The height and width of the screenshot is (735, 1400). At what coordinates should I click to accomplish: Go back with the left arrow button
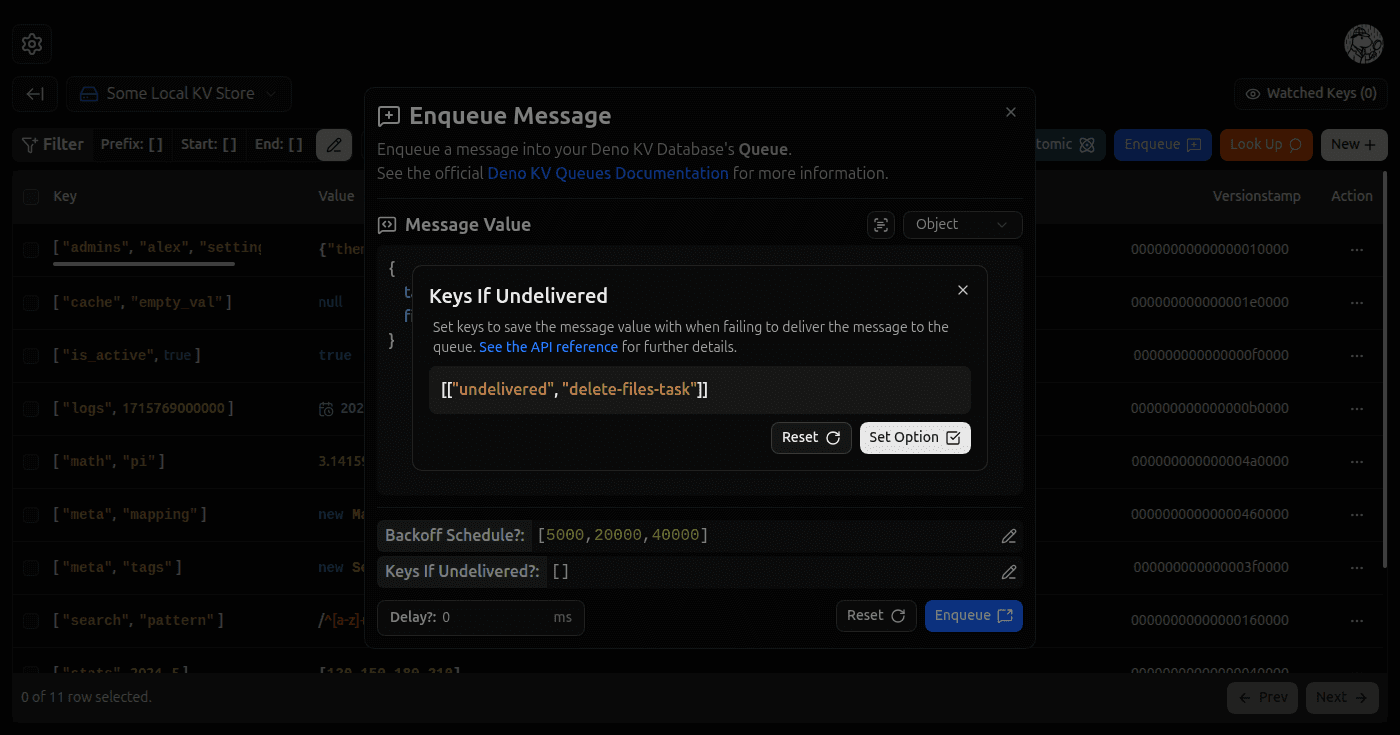pyautogui.click(x=35, y=94)
